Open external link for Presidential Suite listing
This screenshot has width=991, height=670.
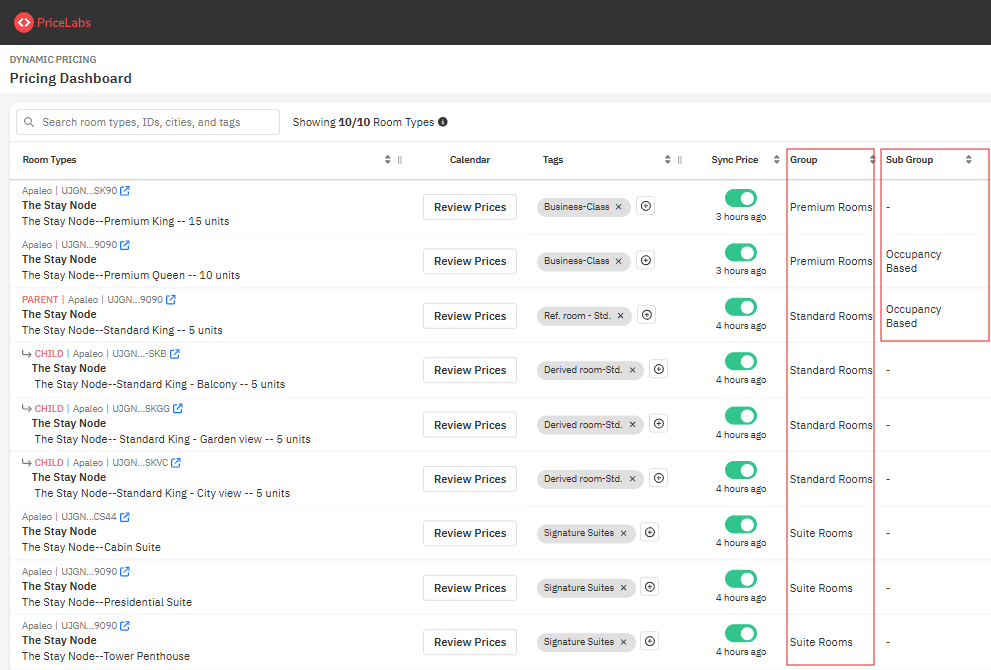point(125,572)
